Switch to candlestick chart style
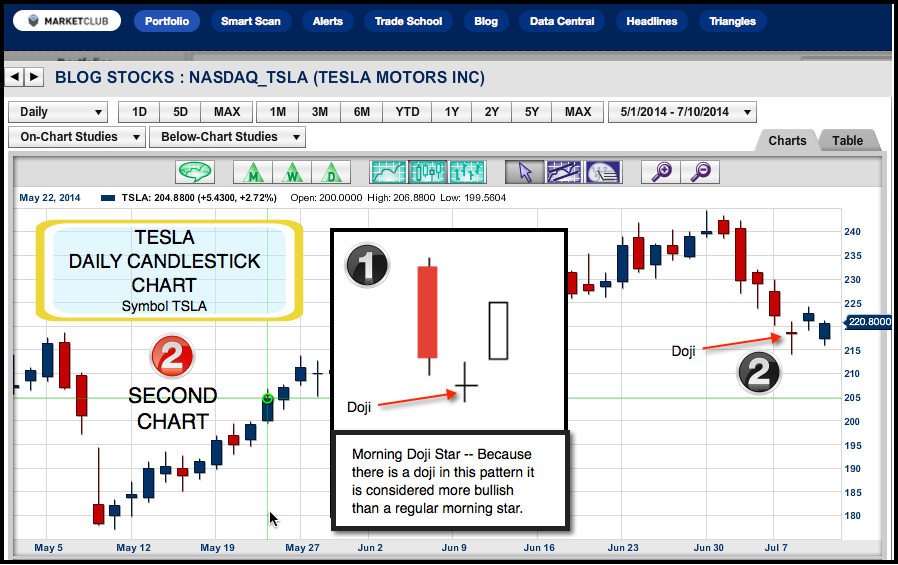This screenshot has width=898, height=565. click(x=428, y=172)
